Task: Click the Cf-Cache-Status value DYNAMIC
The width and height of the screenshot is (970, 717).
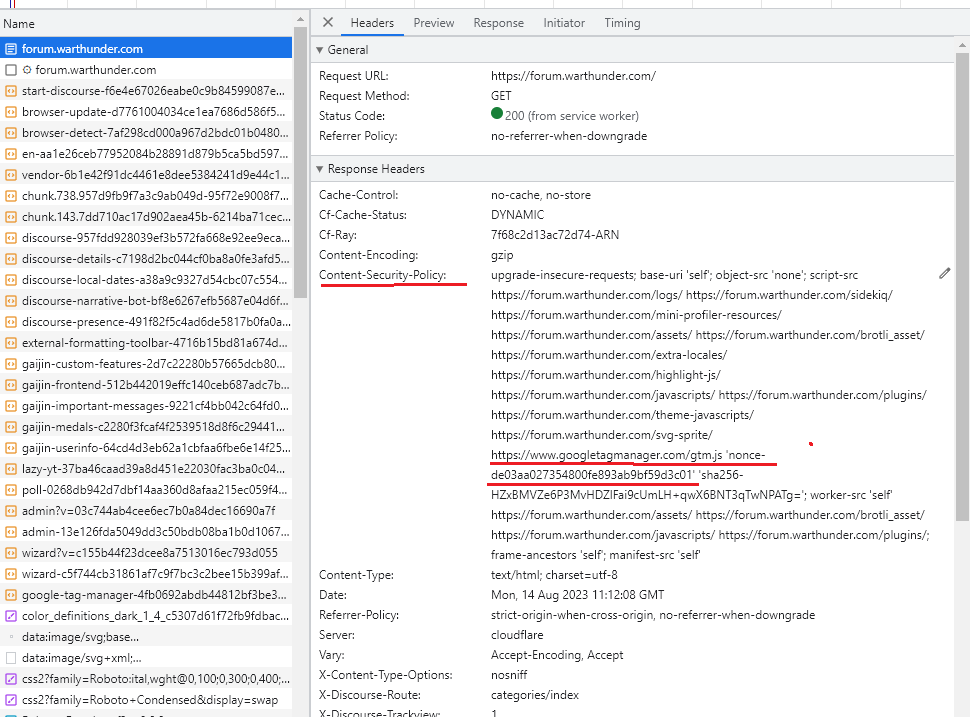Action: tap(518, 215)
